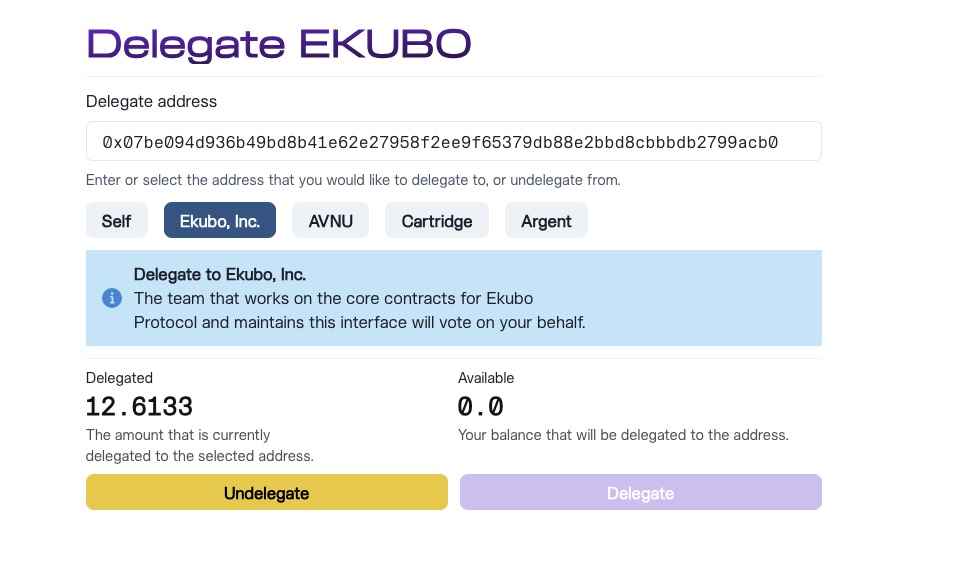Click the description under the available balance
973x587 pixels.
click(623, 436)
